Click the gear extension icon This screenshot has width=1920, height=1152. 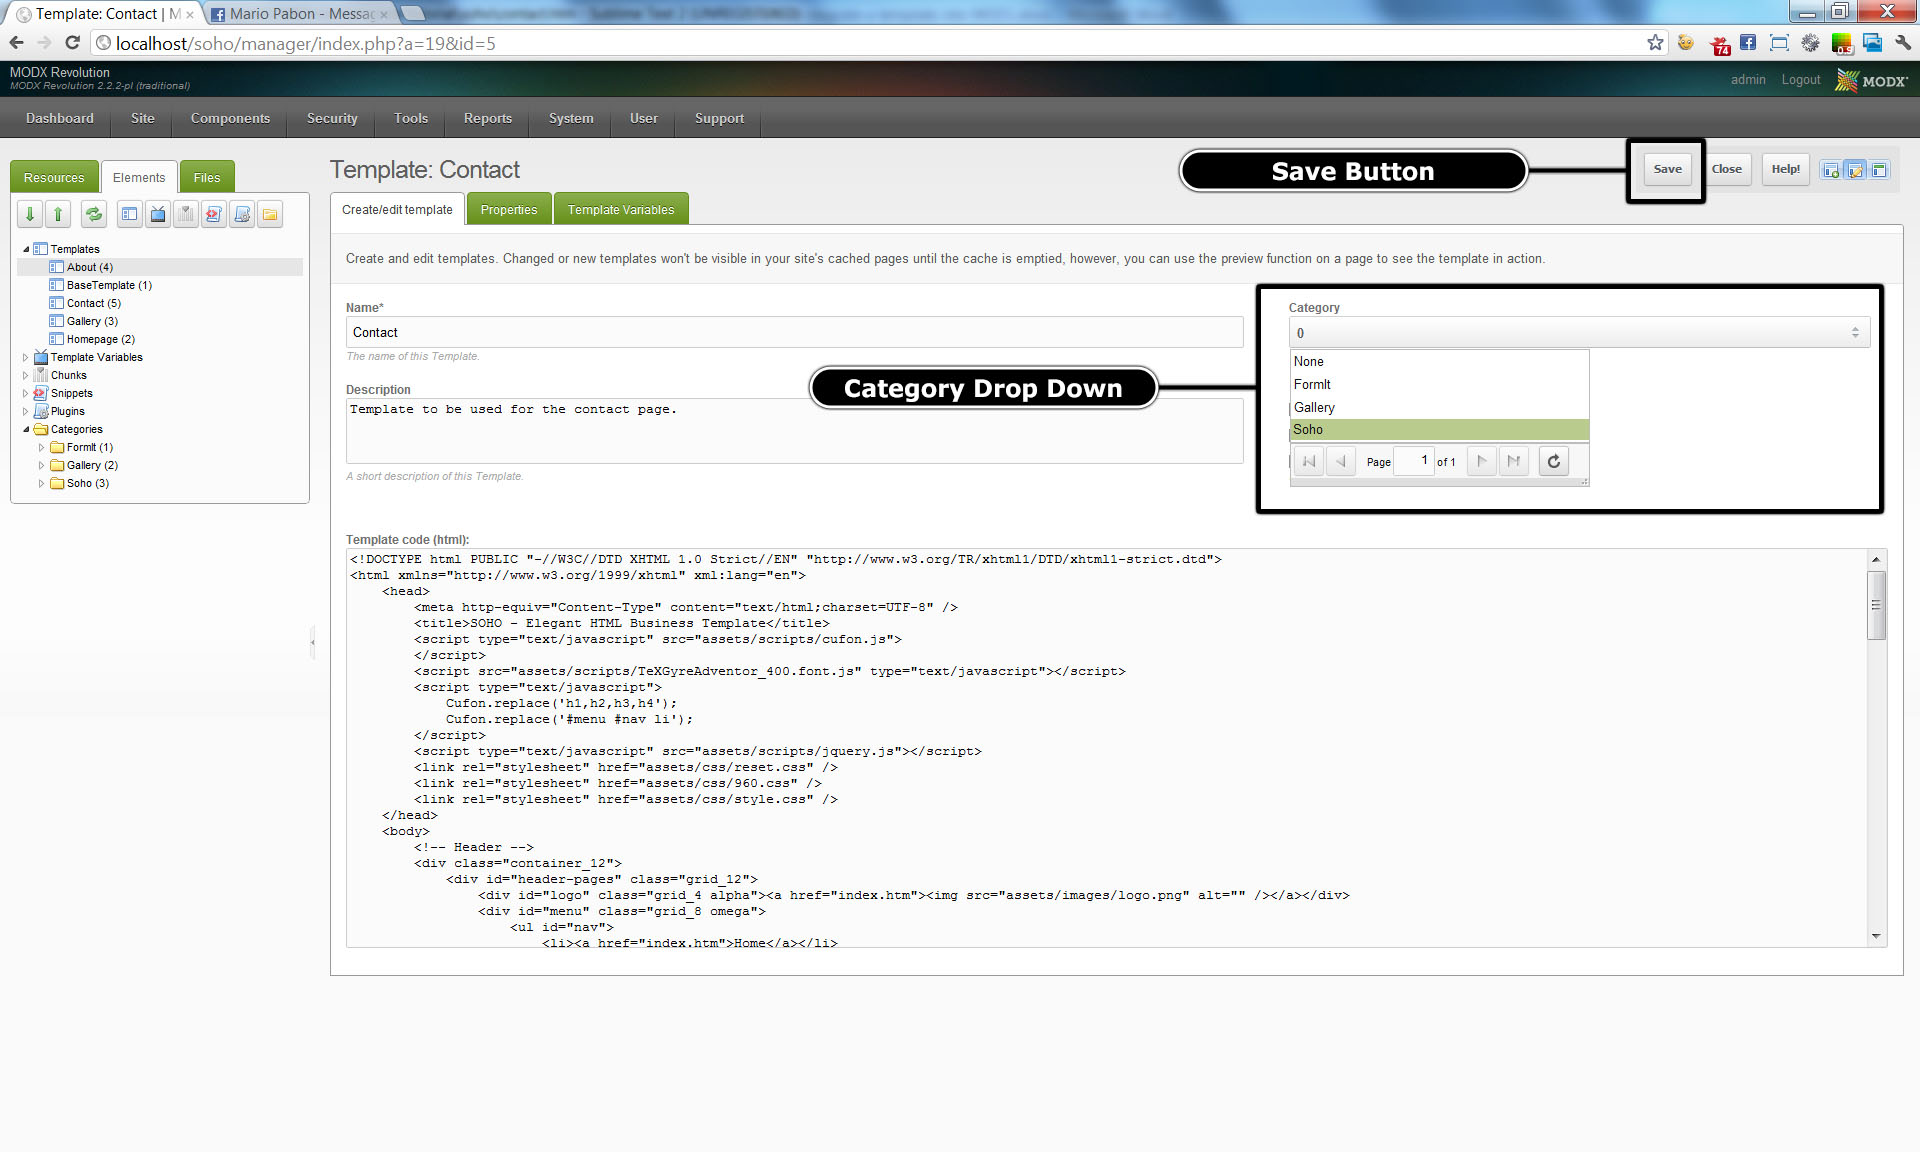[x=1810, y=43]
